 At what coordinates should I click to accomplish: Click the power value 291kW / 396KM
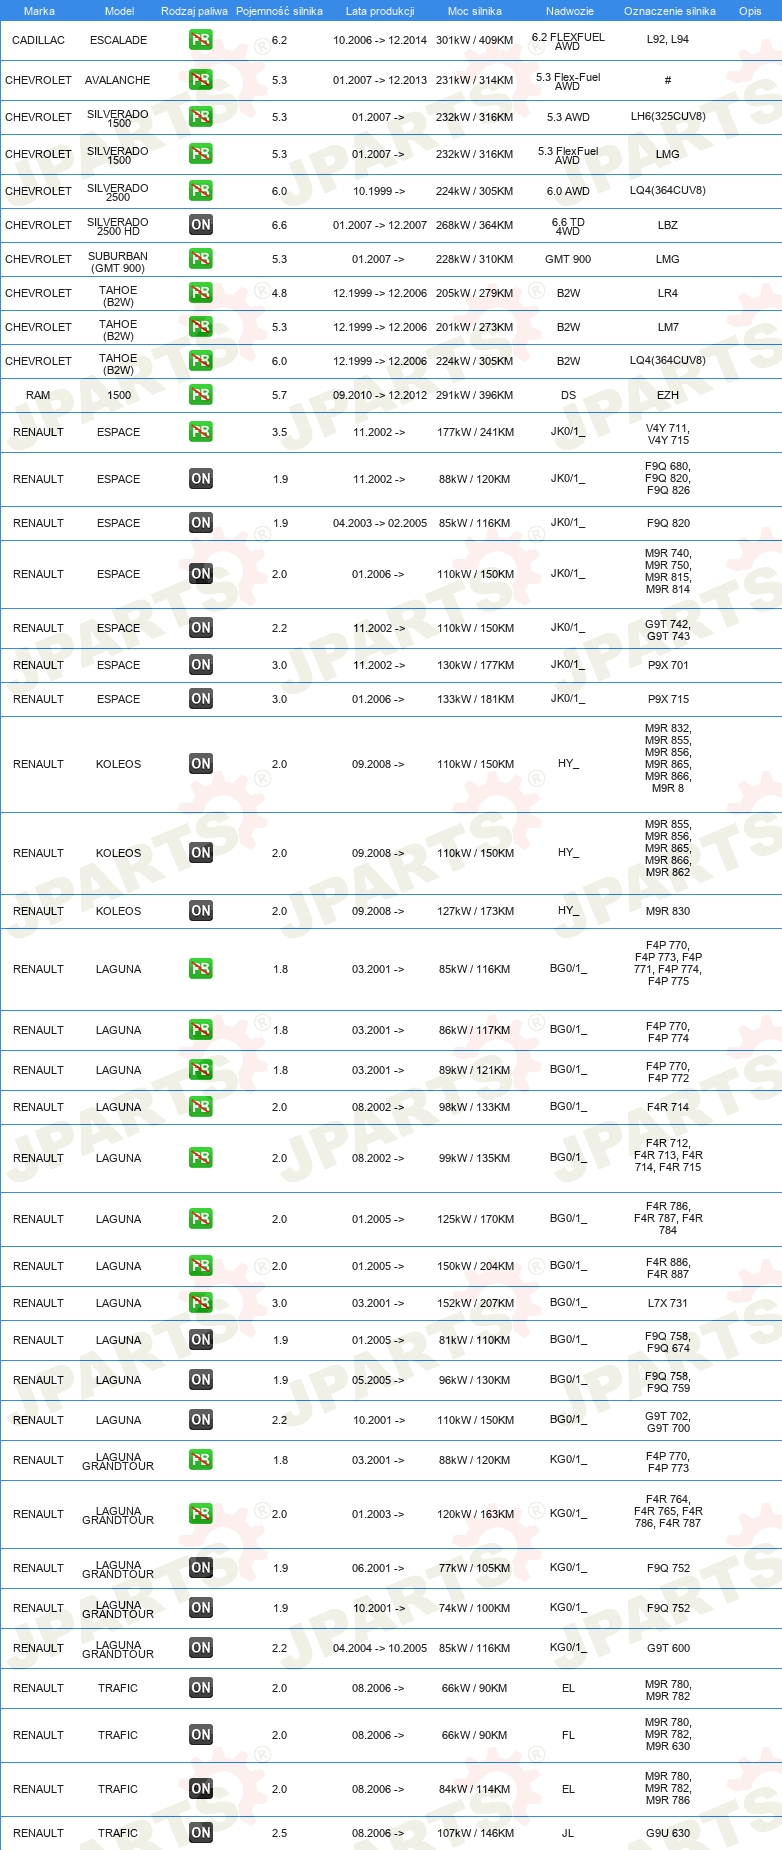tap(474, 395)
